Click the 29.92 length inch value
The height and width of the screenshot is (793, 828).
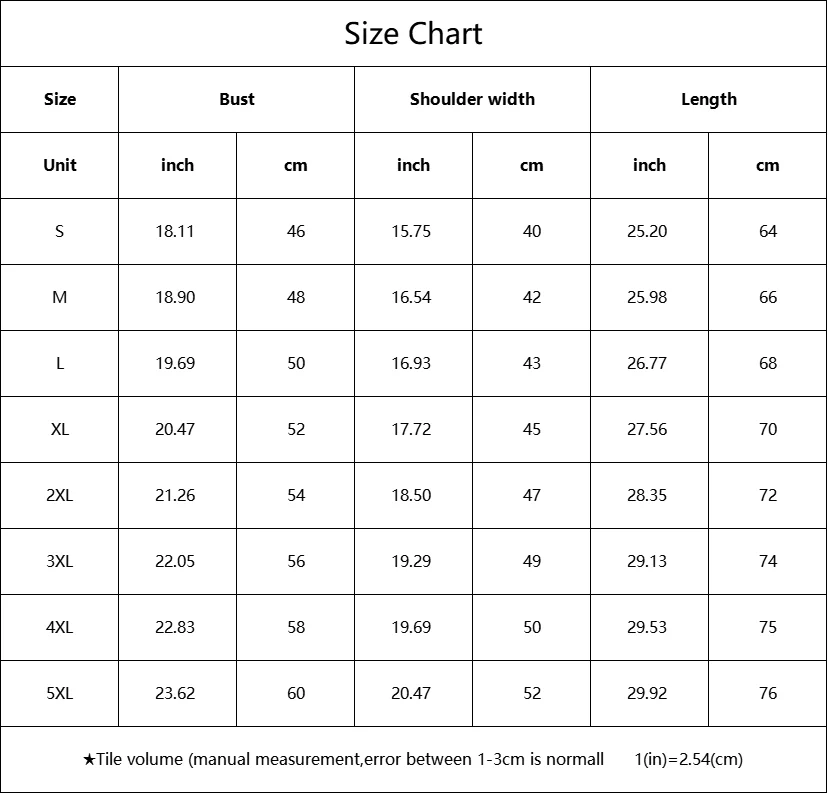647,693
